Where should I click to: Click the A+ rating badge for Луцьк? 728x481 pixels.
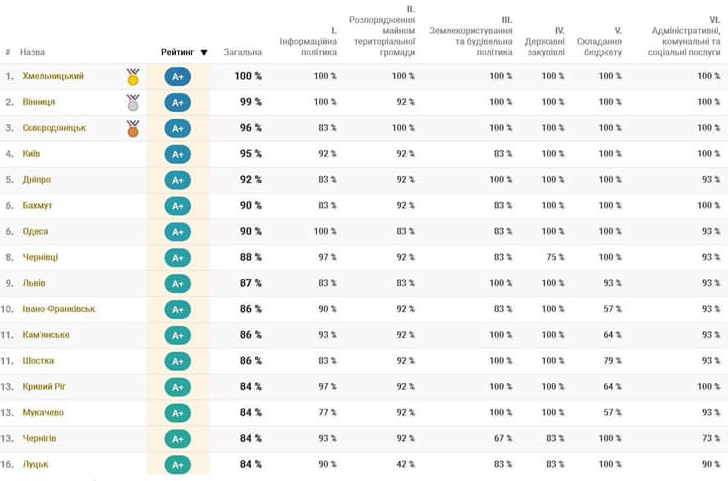tap(178, 464)
